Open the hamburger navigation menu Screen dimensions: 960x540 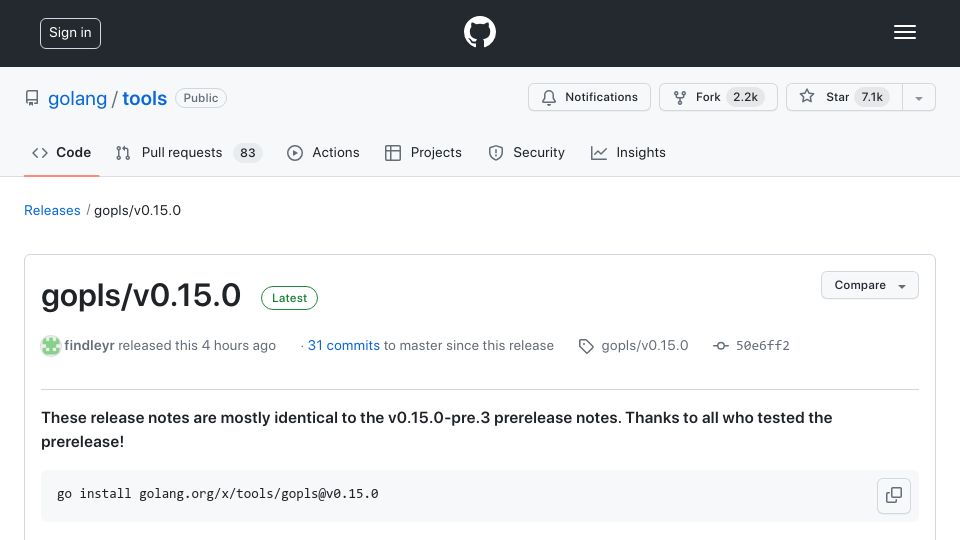[904, 32]
